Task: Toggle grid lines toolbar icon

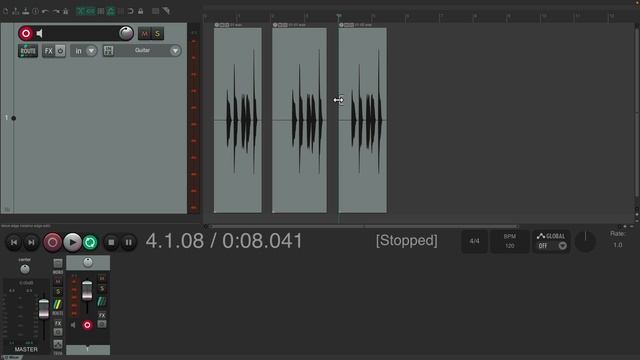Action: (x=120, y=11)
